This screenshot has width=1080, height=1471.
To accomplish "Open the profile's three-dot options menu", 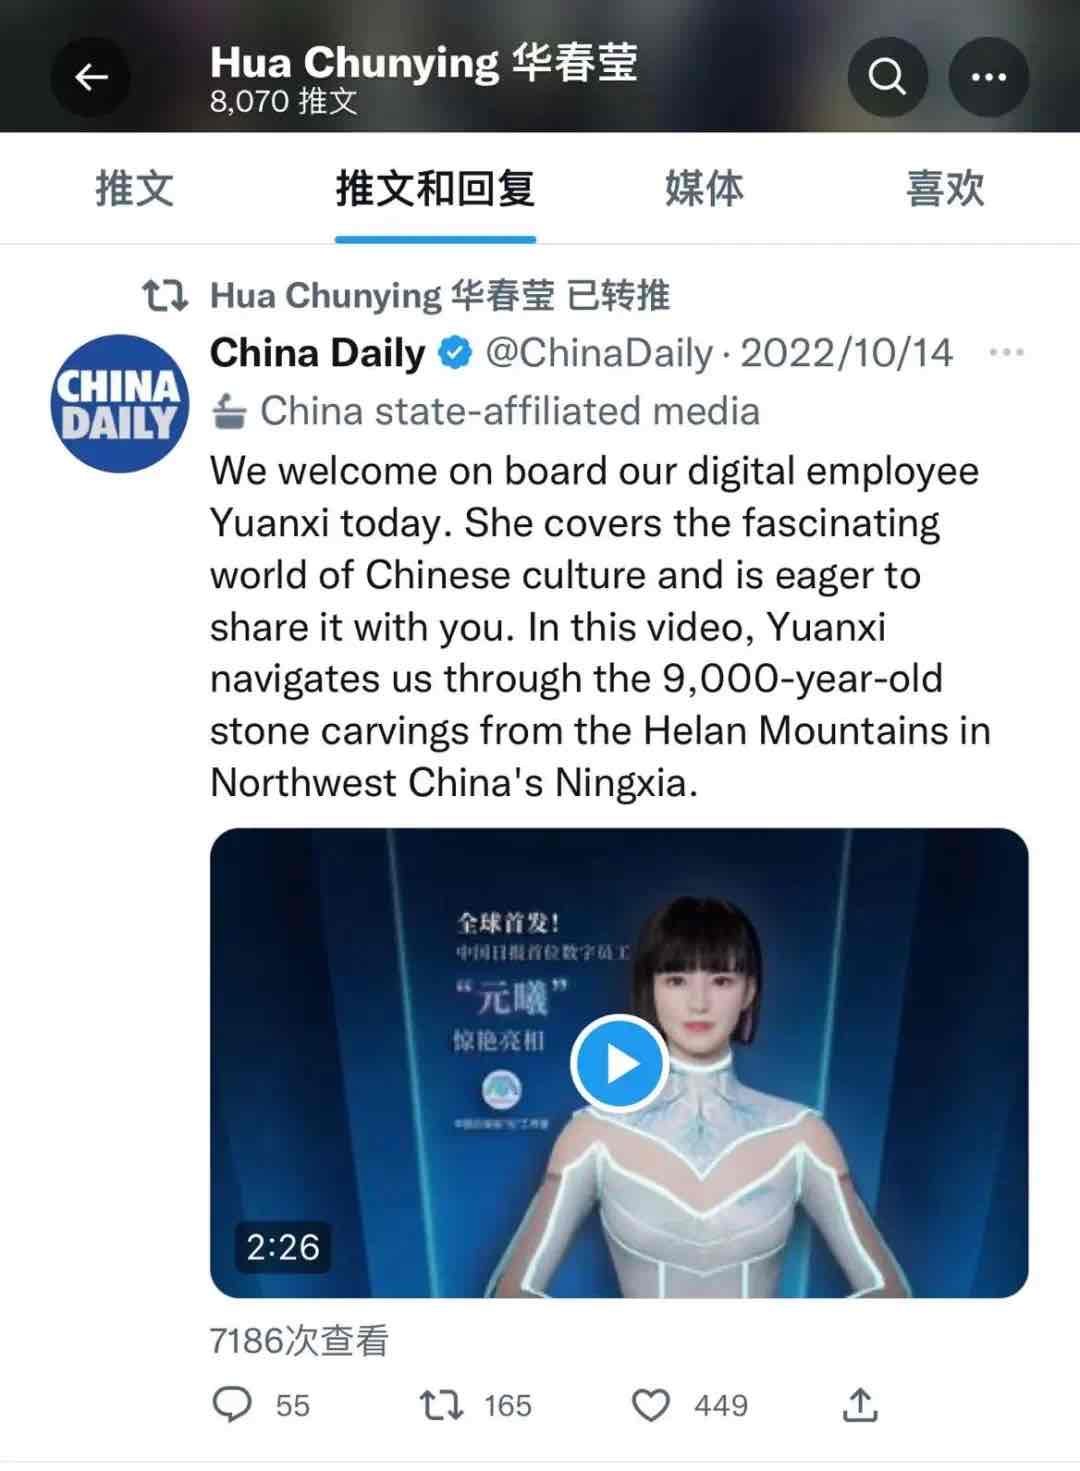I will [988, 77].
